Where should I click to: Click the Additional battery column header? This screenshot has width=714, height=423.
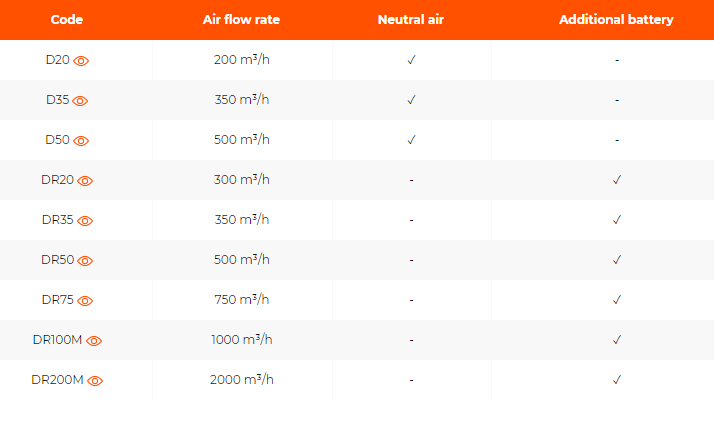(x=616, y=20)
